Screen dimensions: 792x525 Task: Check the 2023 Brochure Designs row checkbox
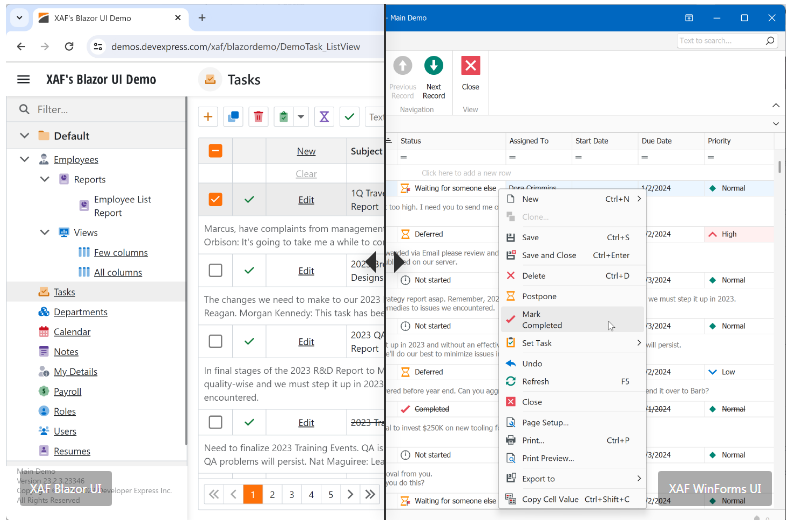point(215,270)
